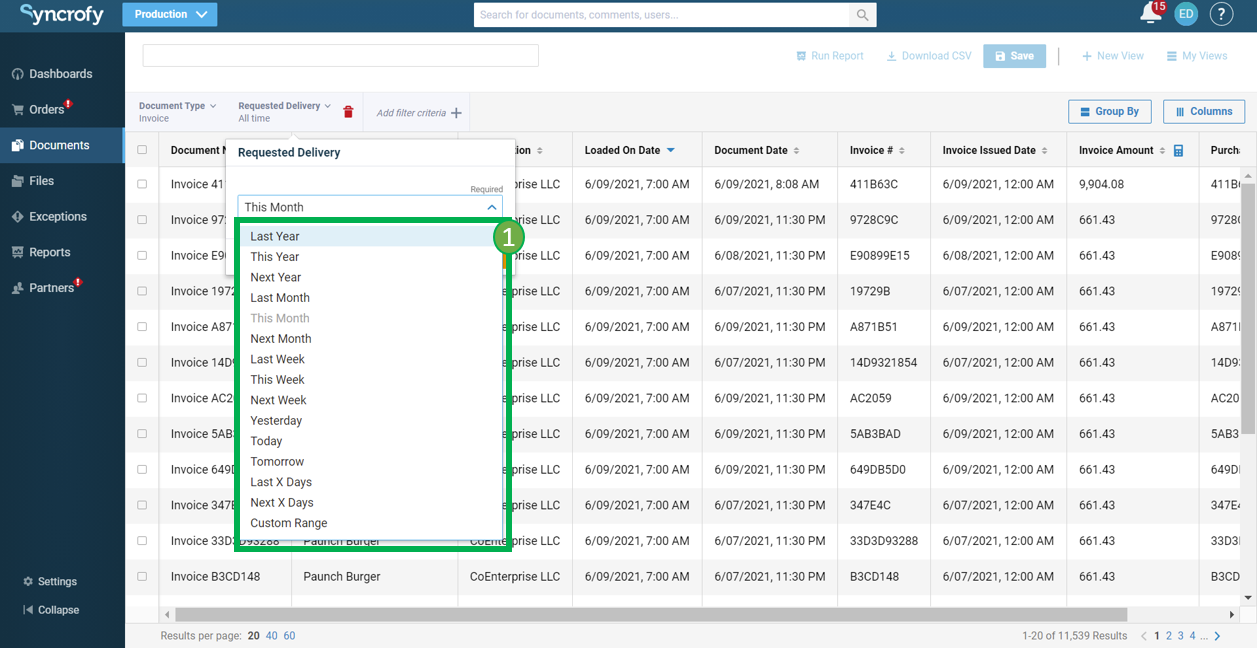
Task: Click the search magnifier icon
Action: (862, 15)
